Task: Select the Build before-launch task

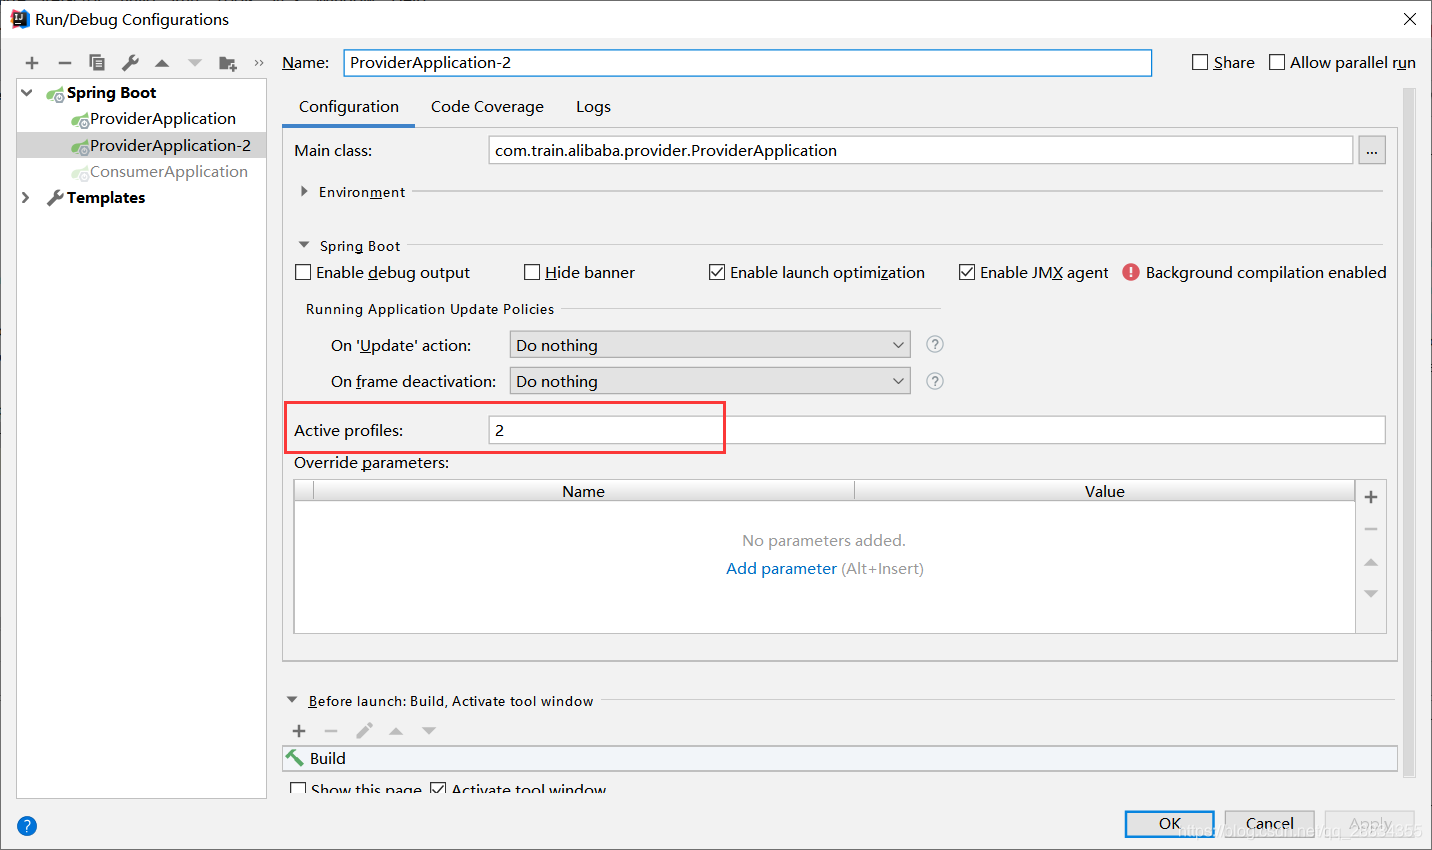Action: tap(840, 759)
